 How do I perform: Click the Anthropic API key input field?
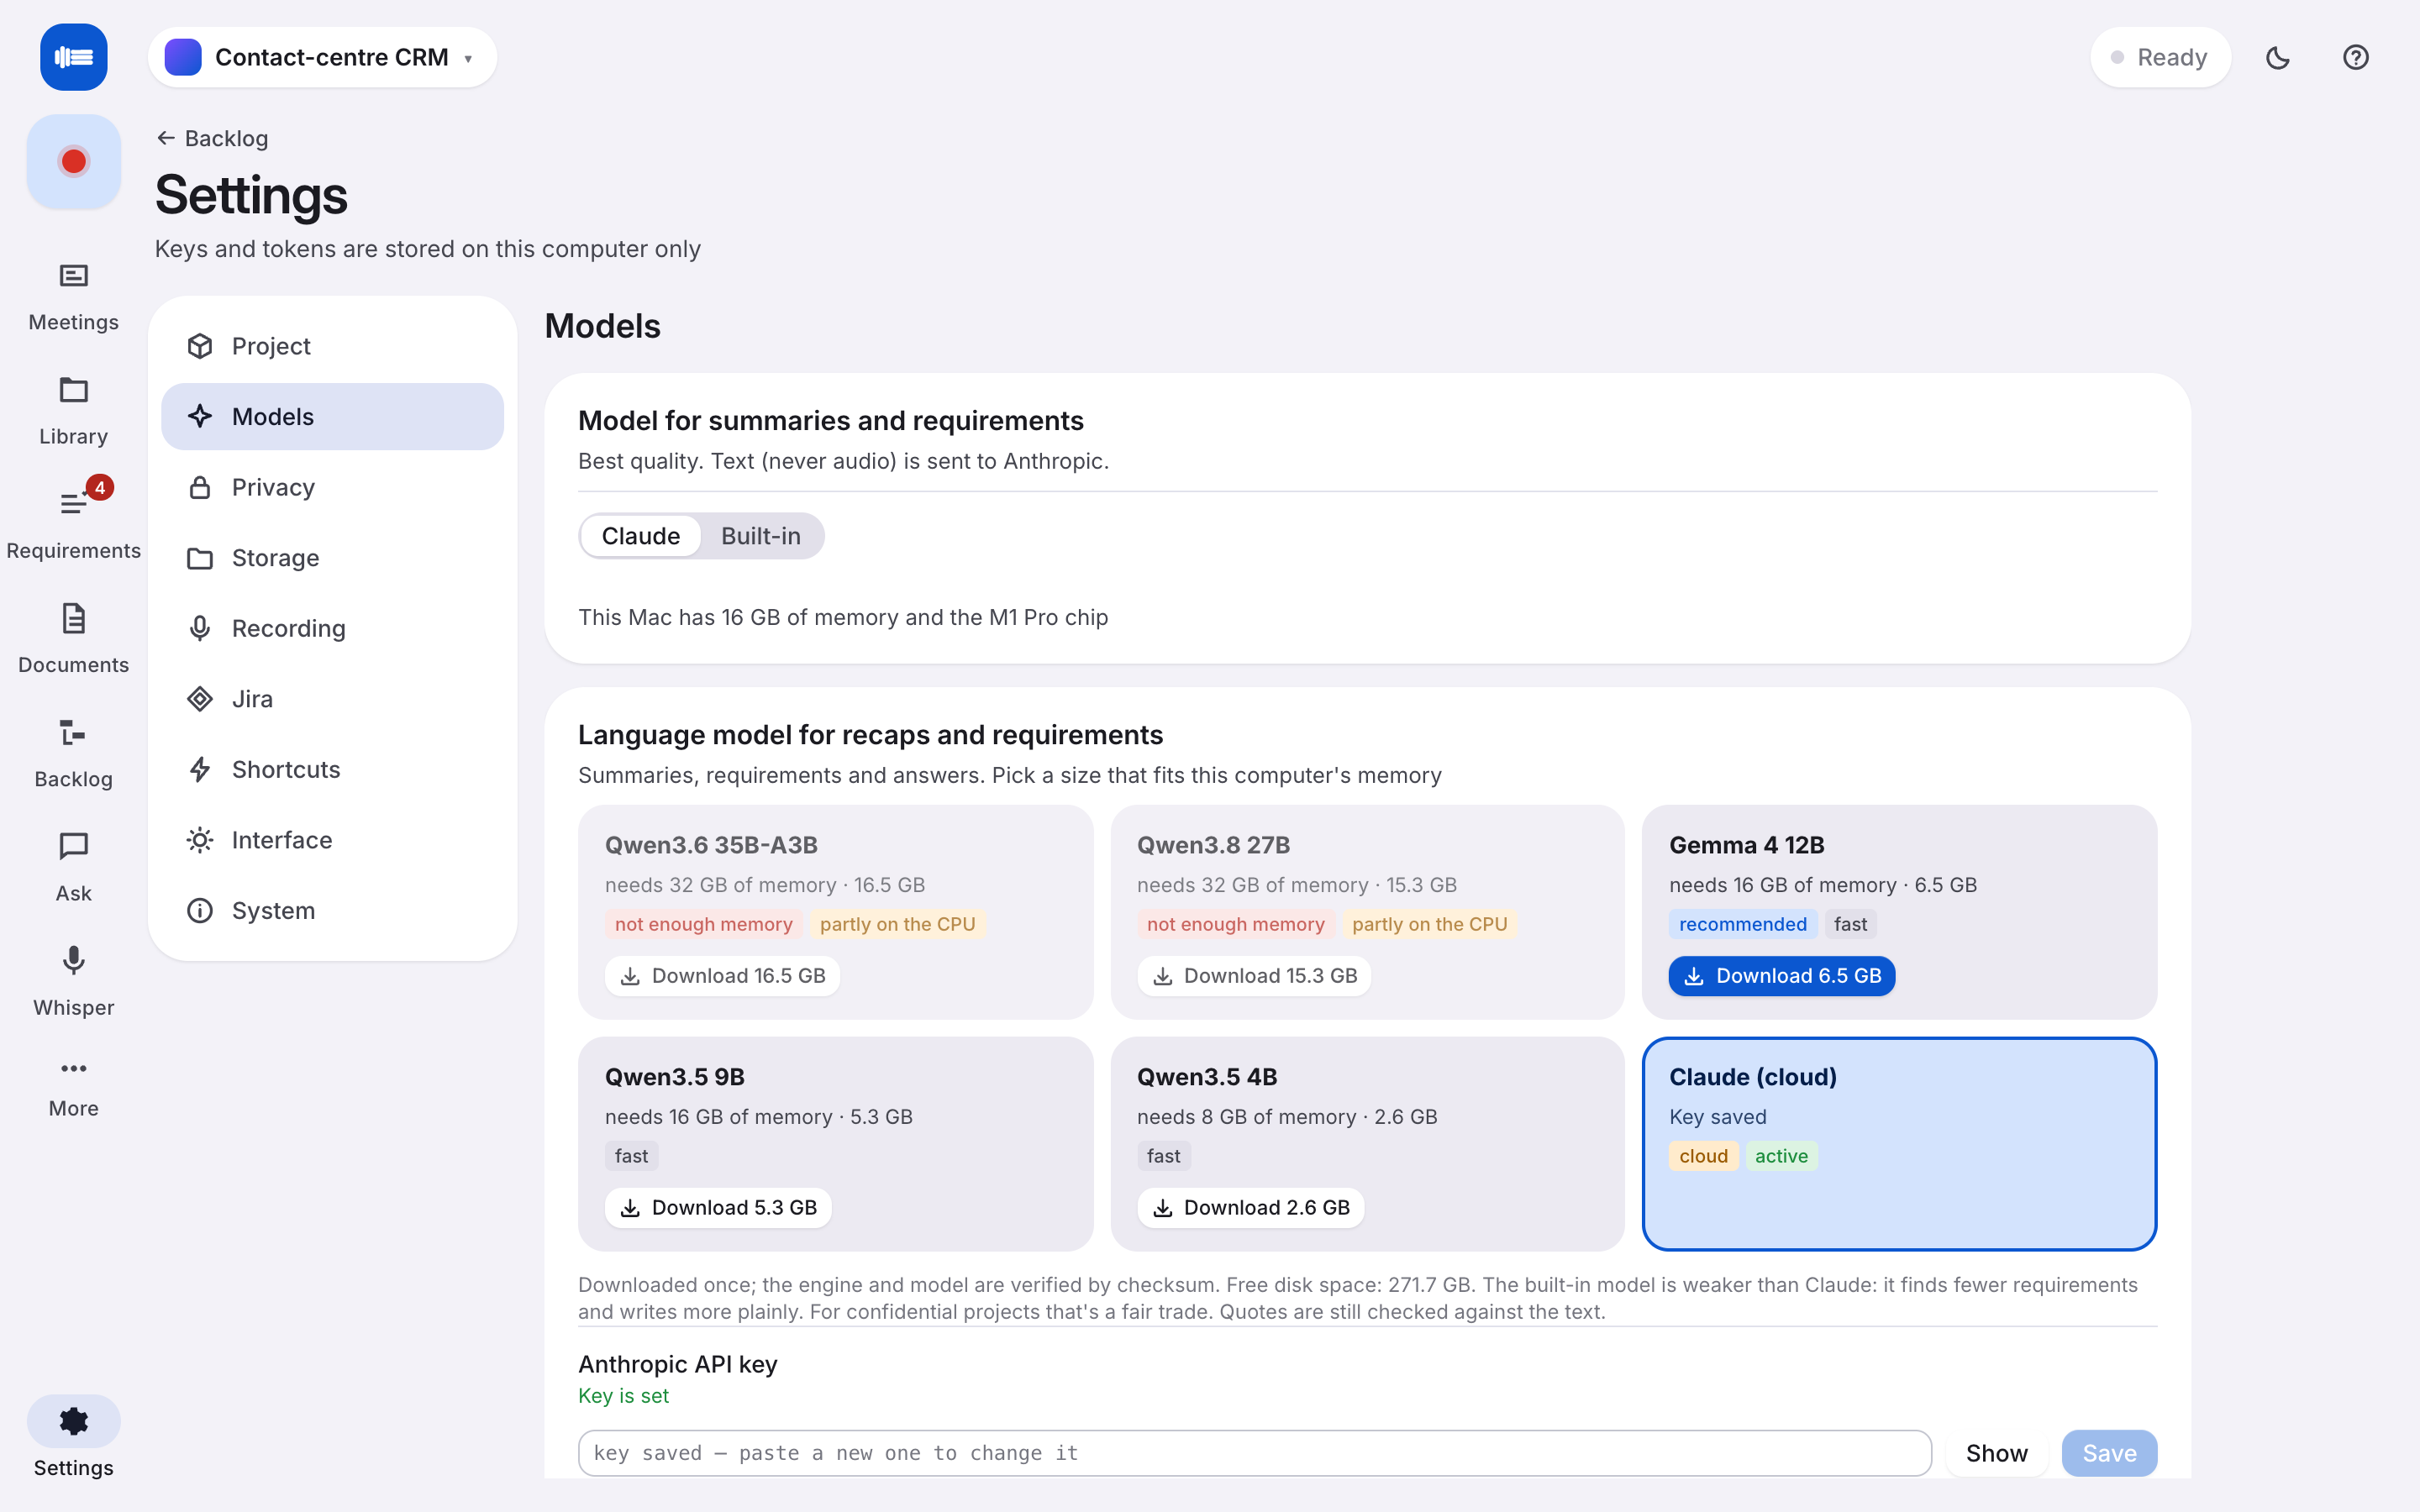pos(1254,1452)
